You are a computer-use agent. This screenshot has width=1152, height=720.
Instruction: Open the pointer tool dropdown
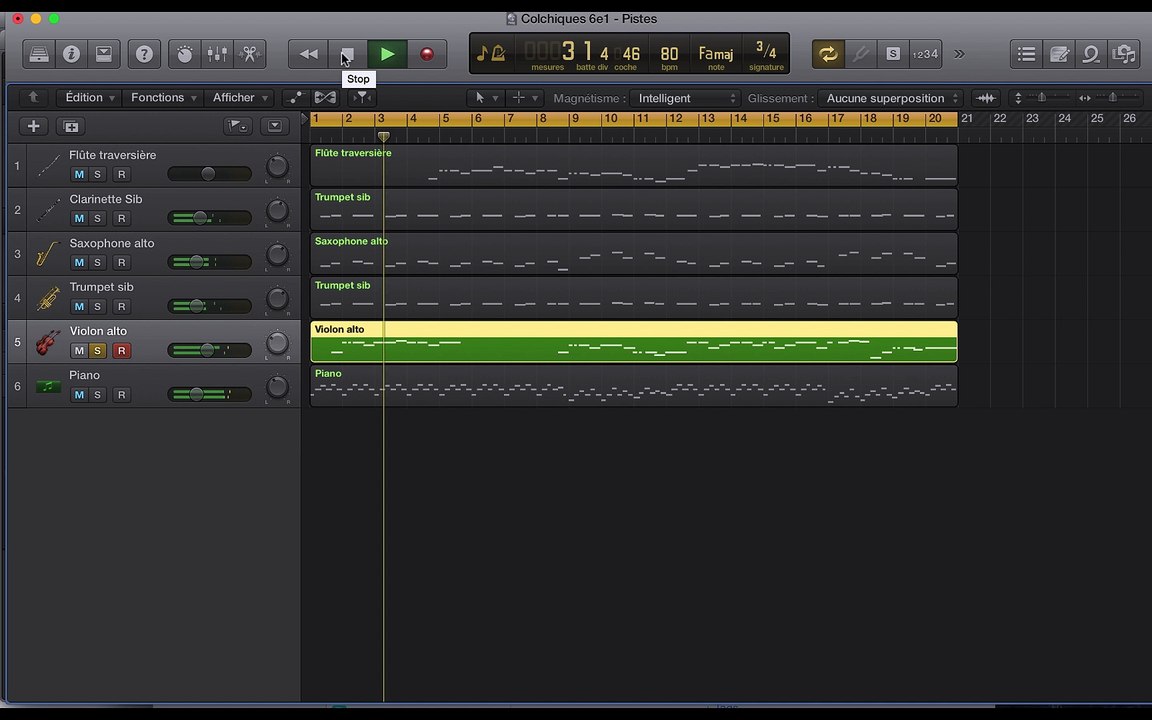tap(486, 98)
